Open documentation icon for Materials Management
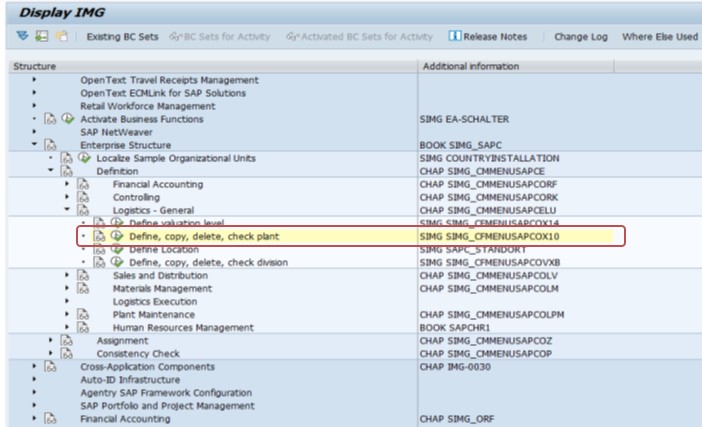The height and width of the screenshot is (427, 702). (x=83, y=288)
